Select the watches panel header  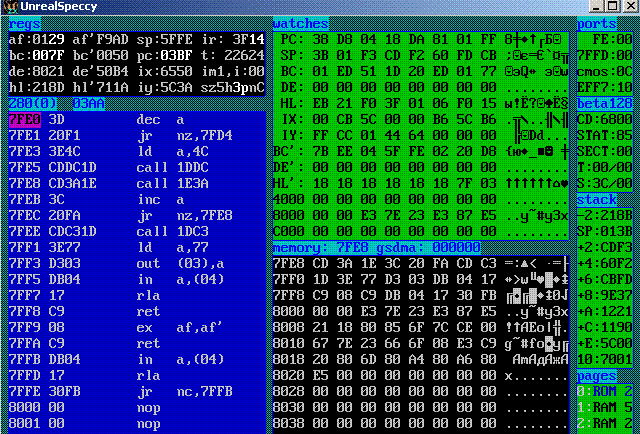coord(299,23)
